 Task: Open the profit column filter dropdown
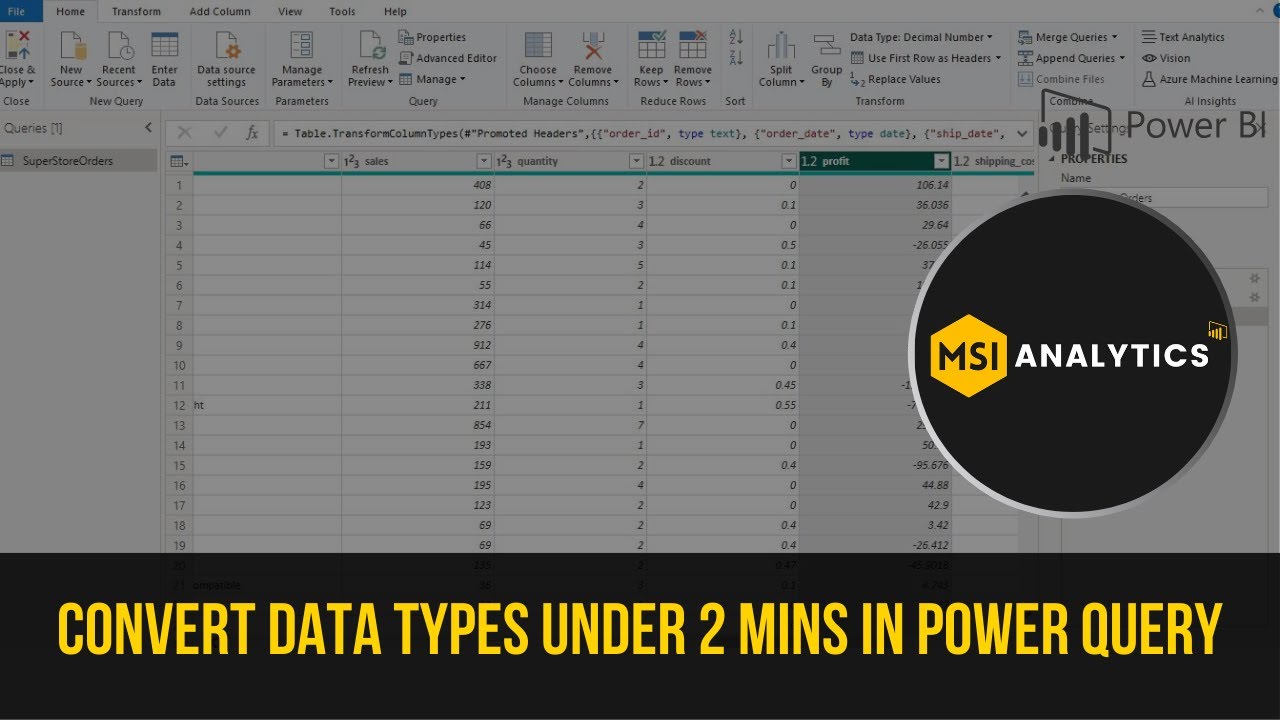(941, 161)
